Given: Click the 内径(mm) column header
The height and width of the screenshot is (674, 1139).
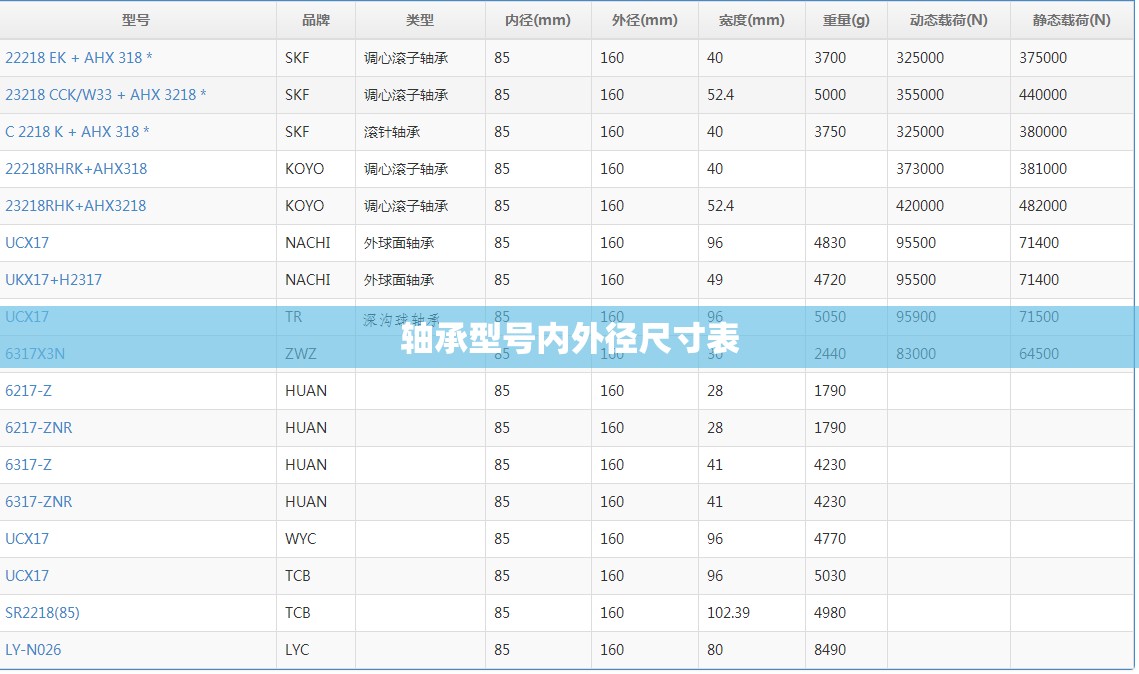Looking at the screenshot, I should tap(538, 20).
